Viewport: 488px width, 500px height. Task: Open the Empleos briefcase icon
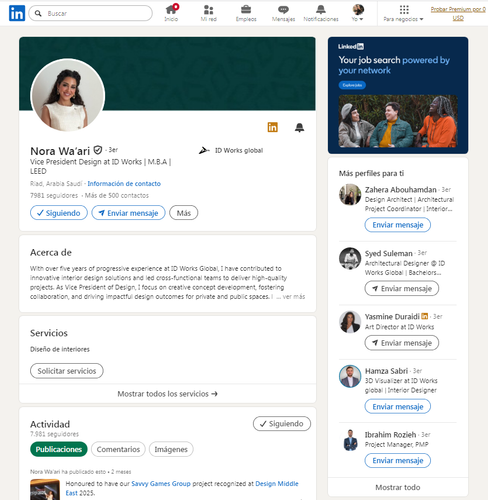tap(246, 13)
